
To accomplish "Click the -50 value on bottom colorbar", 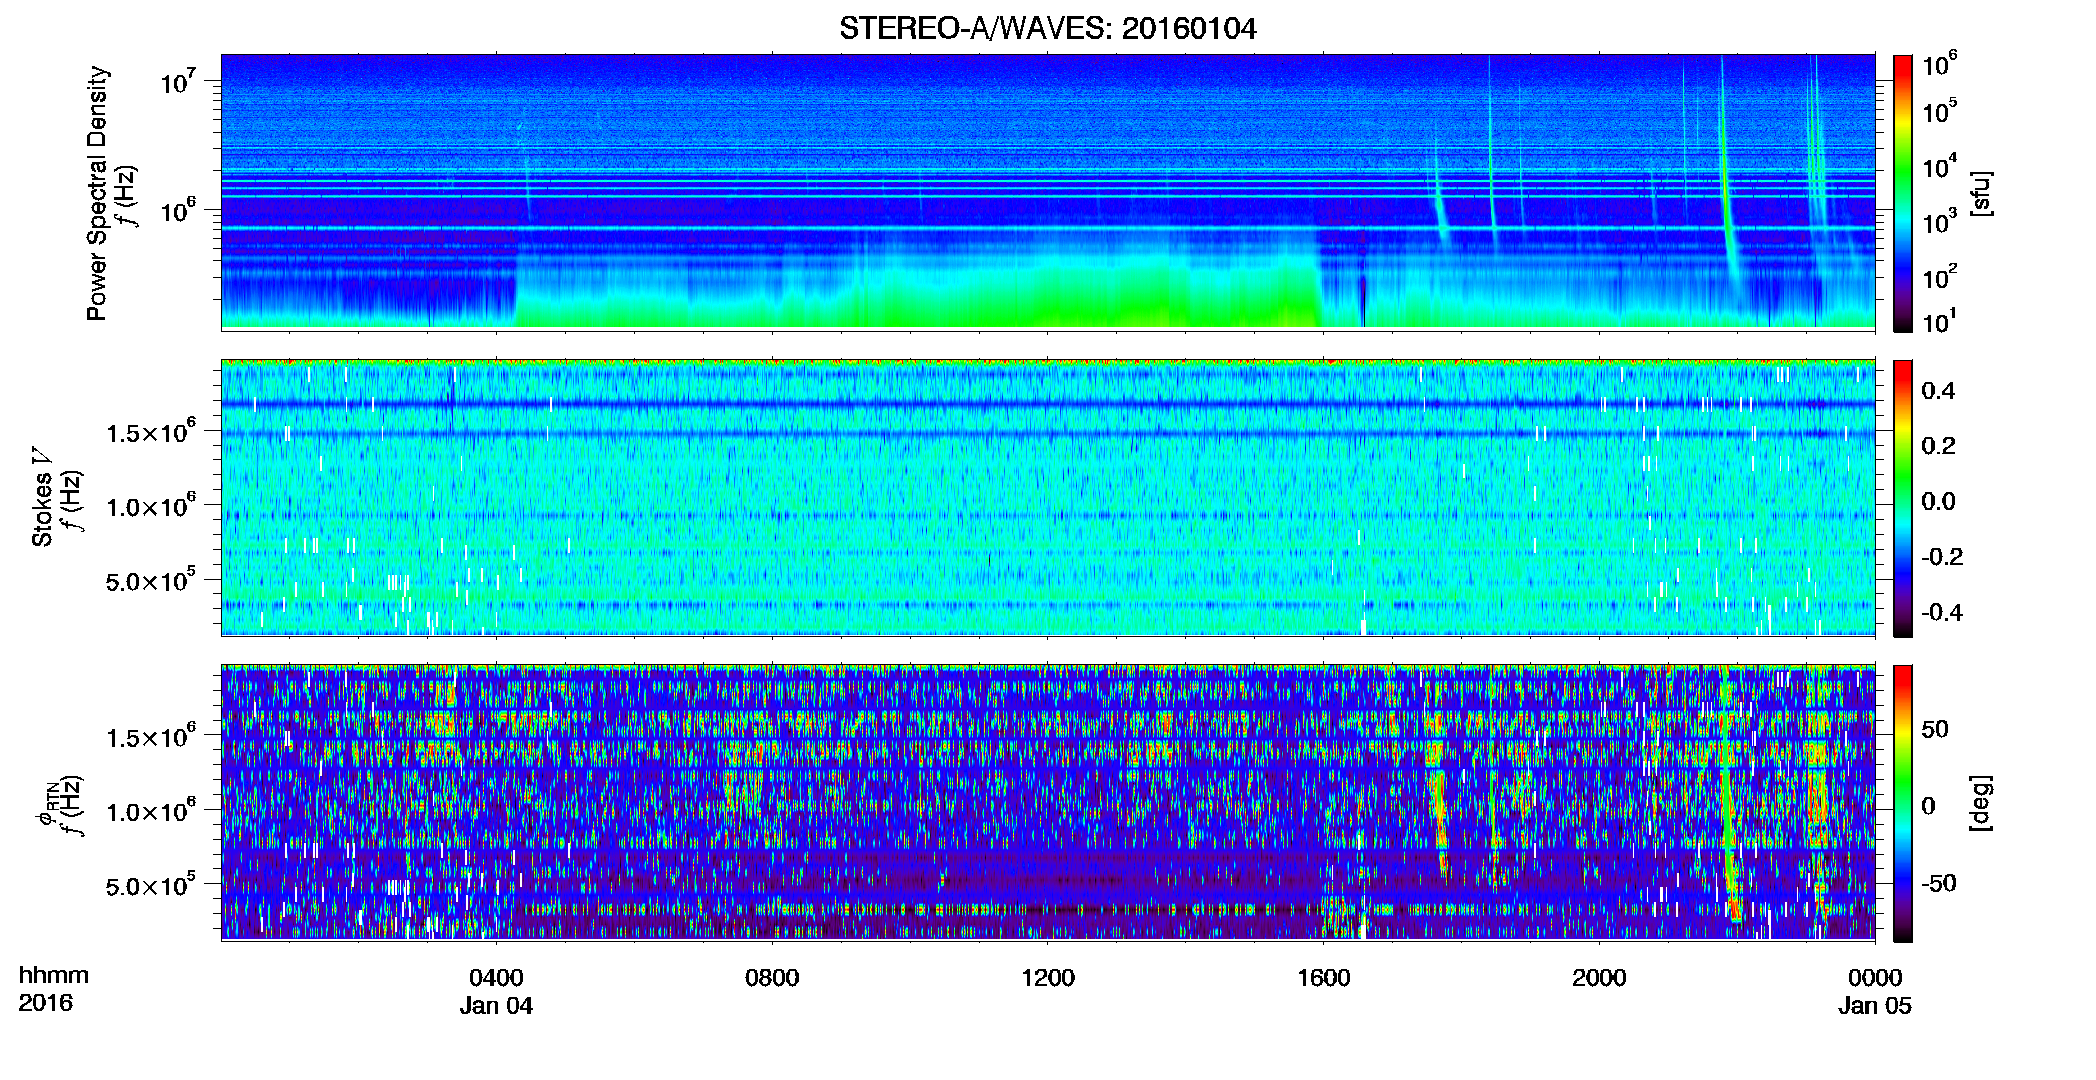I will (x=1938, y=884).
